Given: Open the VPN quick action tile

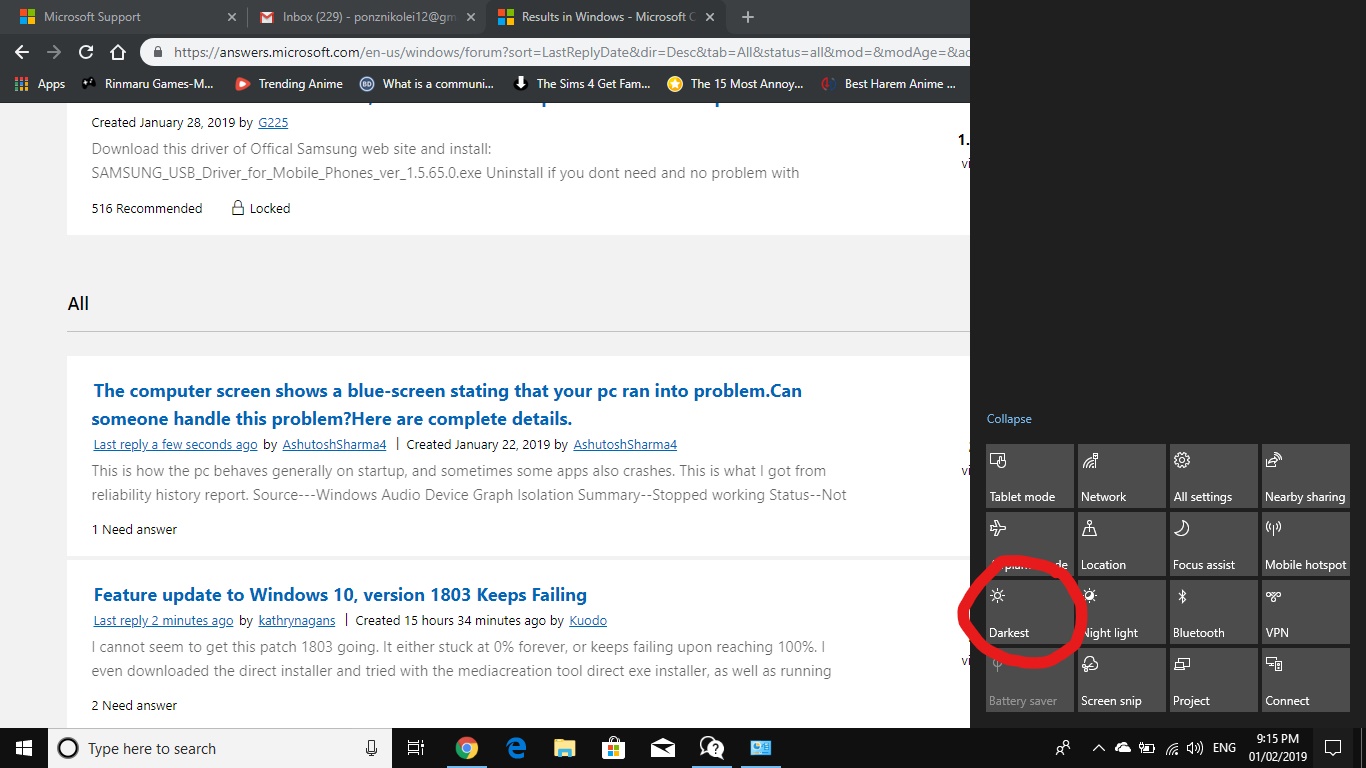Looking at the screenshot, I should 1306,612.
